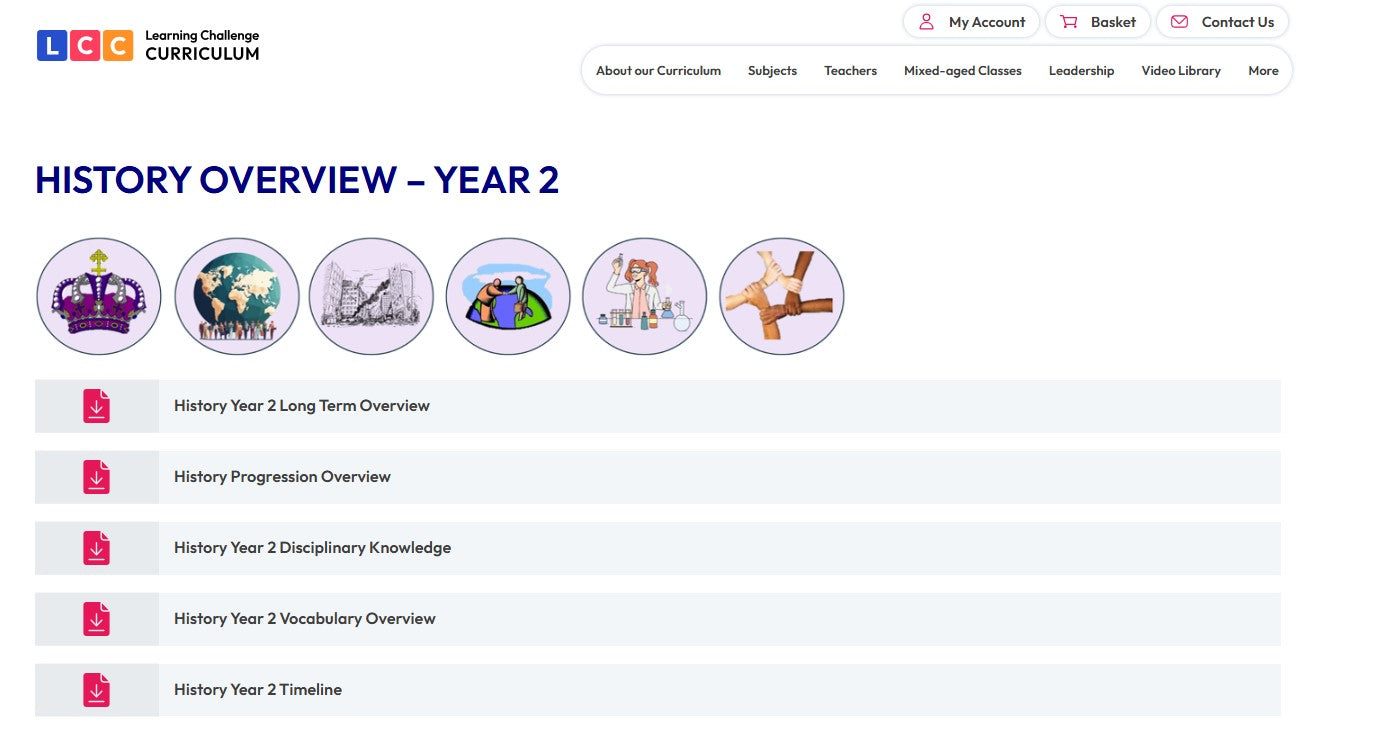Click download icon for History Progression Overview
This screenshot has width=1374, height=750.
point(96,477)
